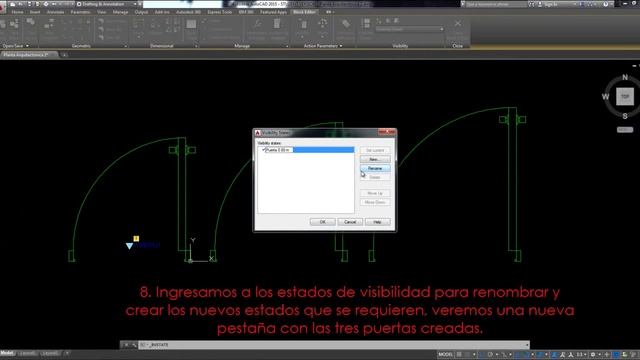Click the Move Down button

coord(375,202)
